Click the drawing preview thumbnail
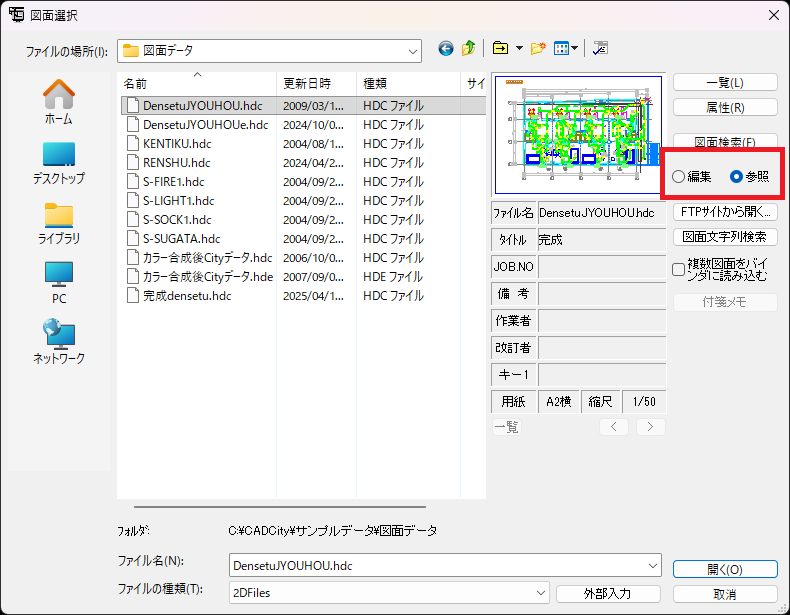 pos(578,135)
